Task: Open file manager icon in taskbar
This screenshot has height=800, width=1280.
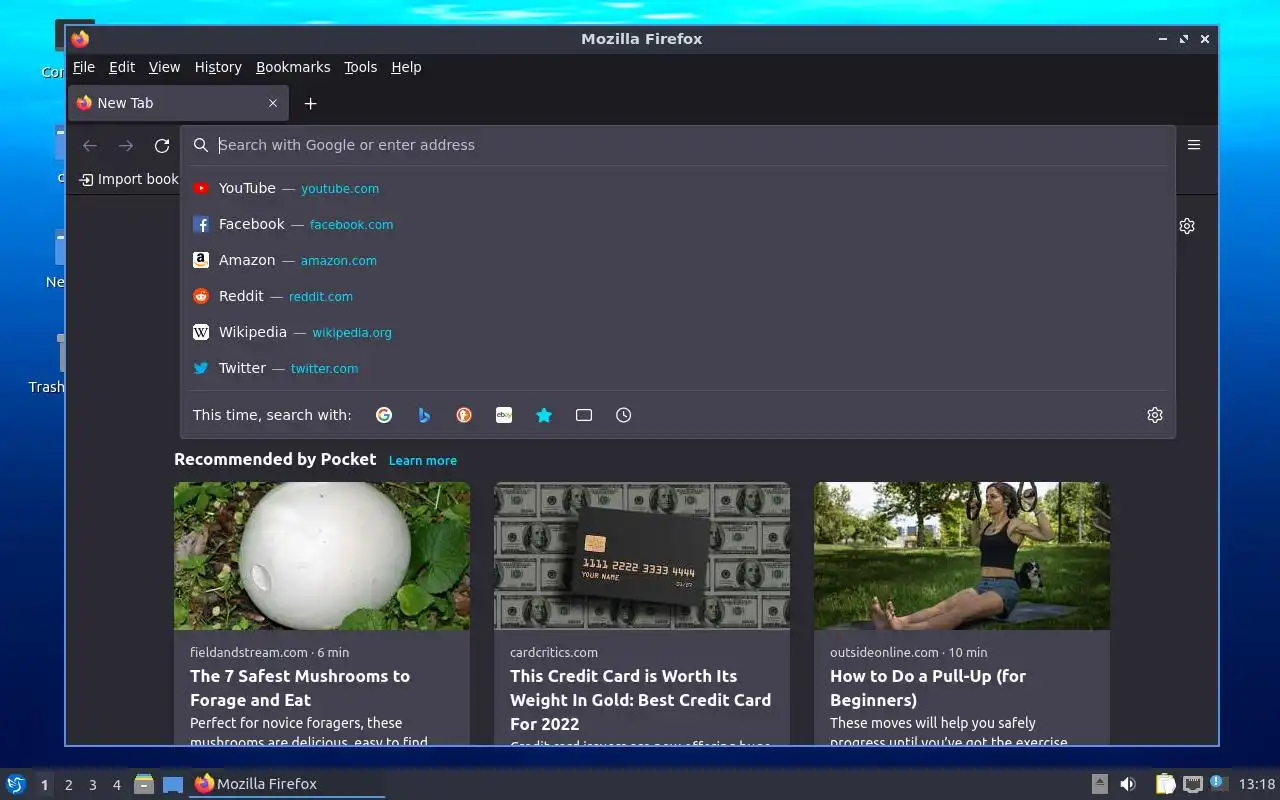Action: coord(144,784)
